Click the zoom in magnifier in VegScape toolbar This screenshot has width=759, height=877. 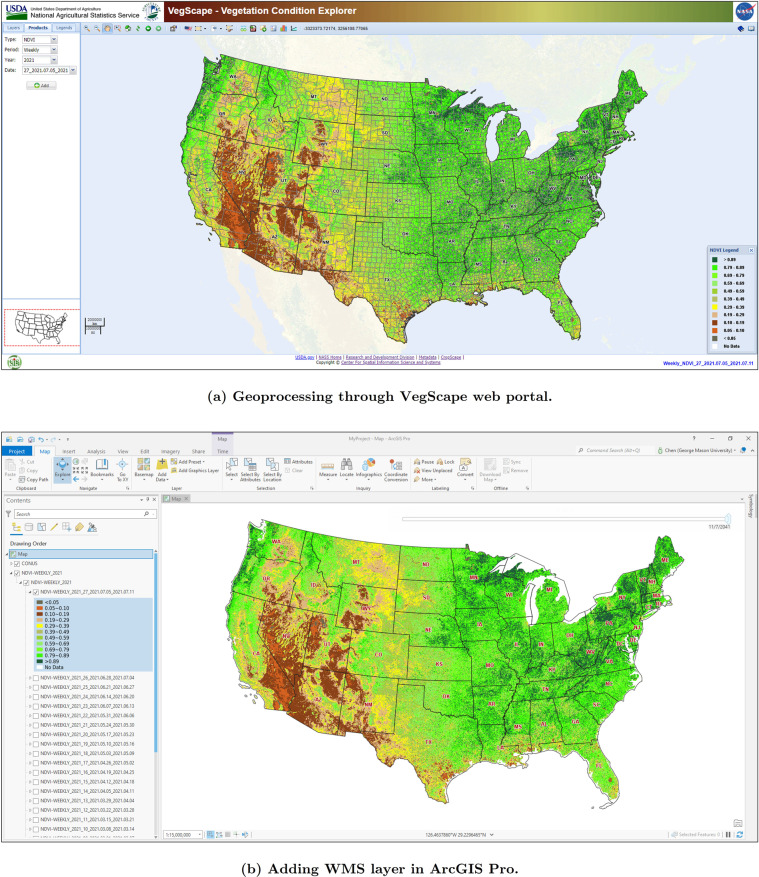click(x=87, y=28)
